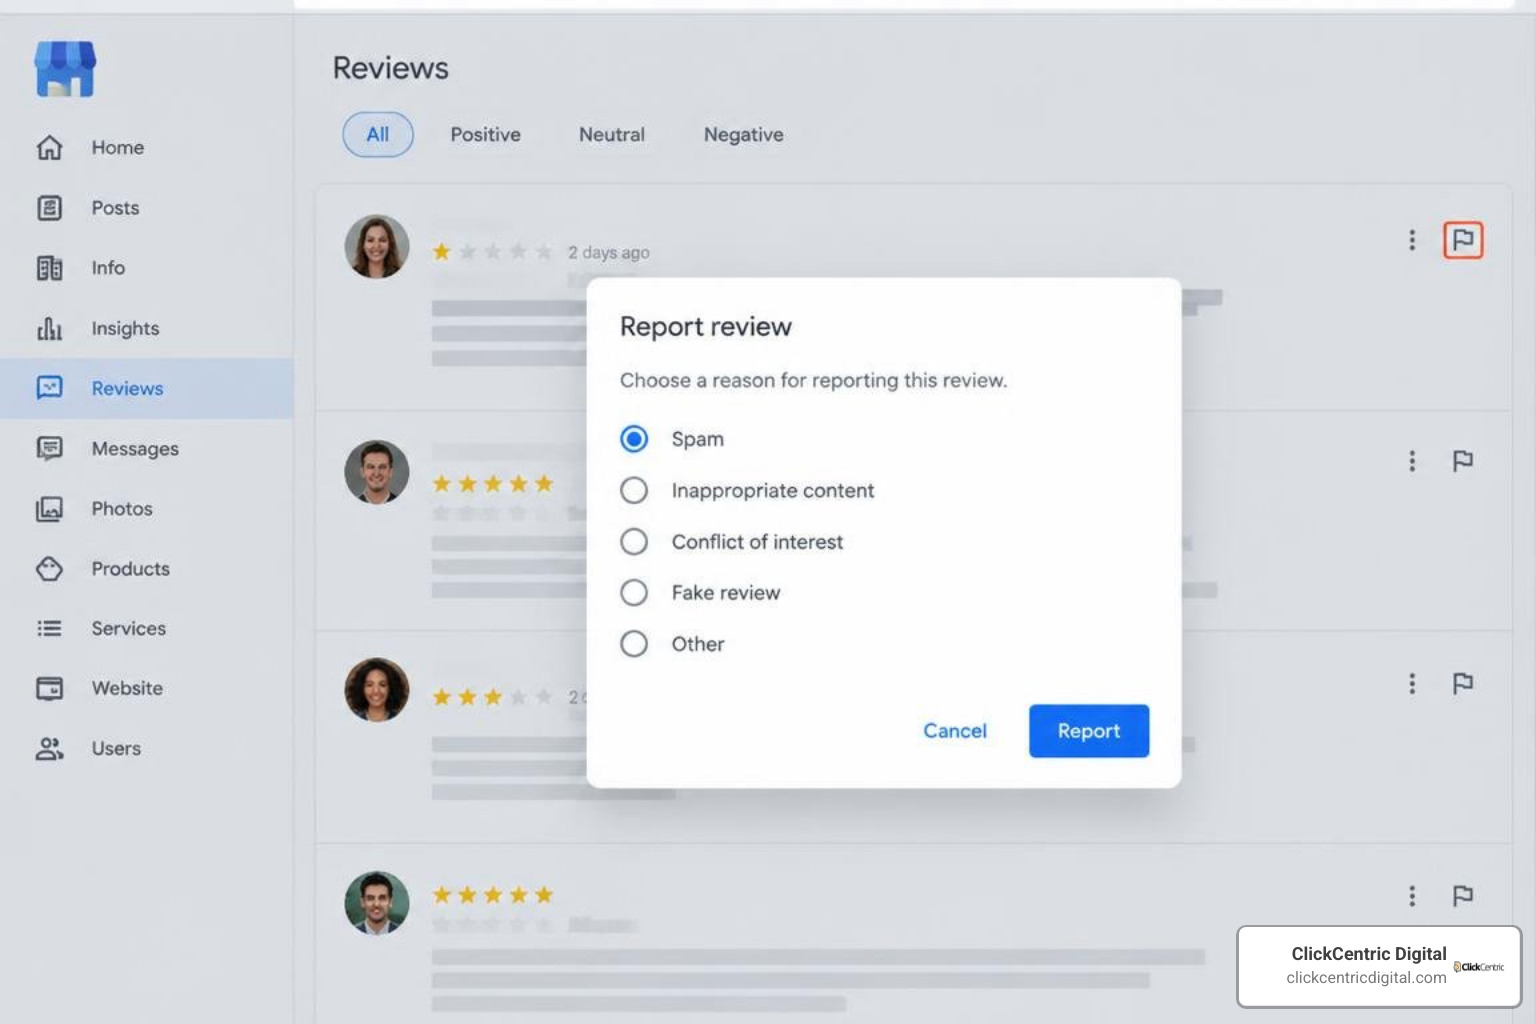1536x1024 pixels.
Task: Click the first reviewer's avatar photo
Action: (377, 247)
